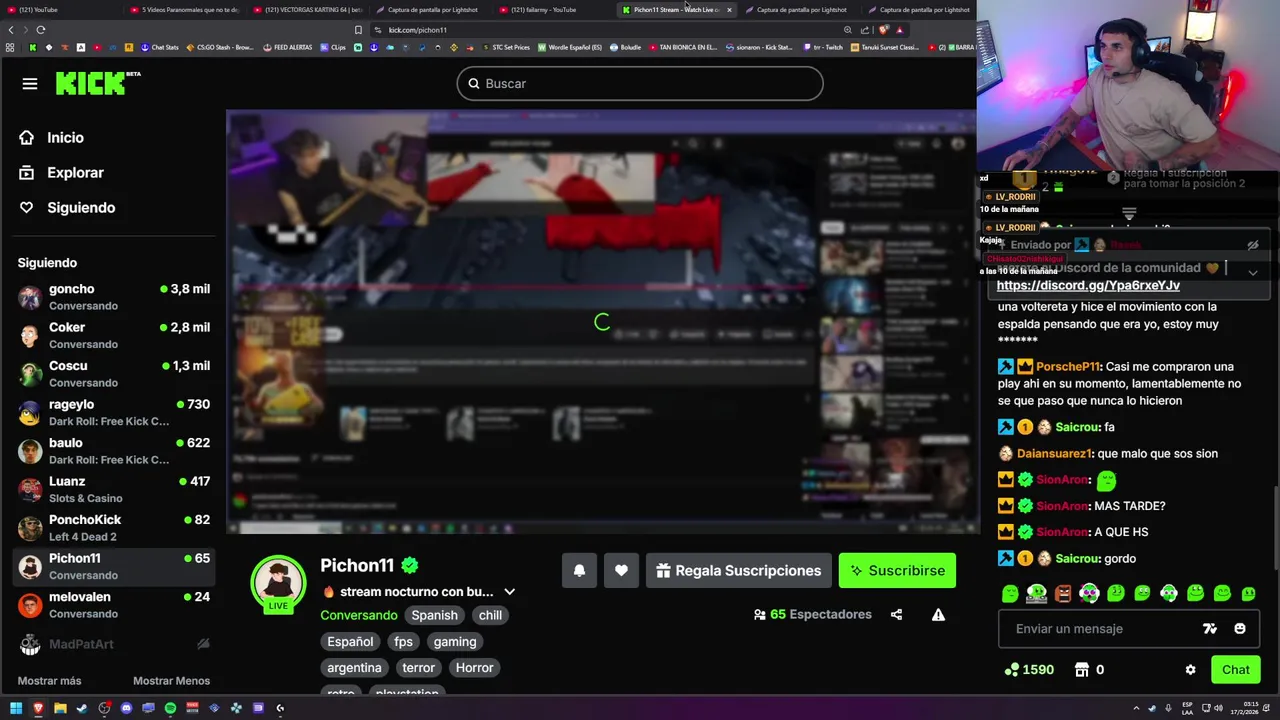Switch to 5 Videos Paranormales browser tab
Viewport: 1280px width, 720px height.
tap(186, 10)
